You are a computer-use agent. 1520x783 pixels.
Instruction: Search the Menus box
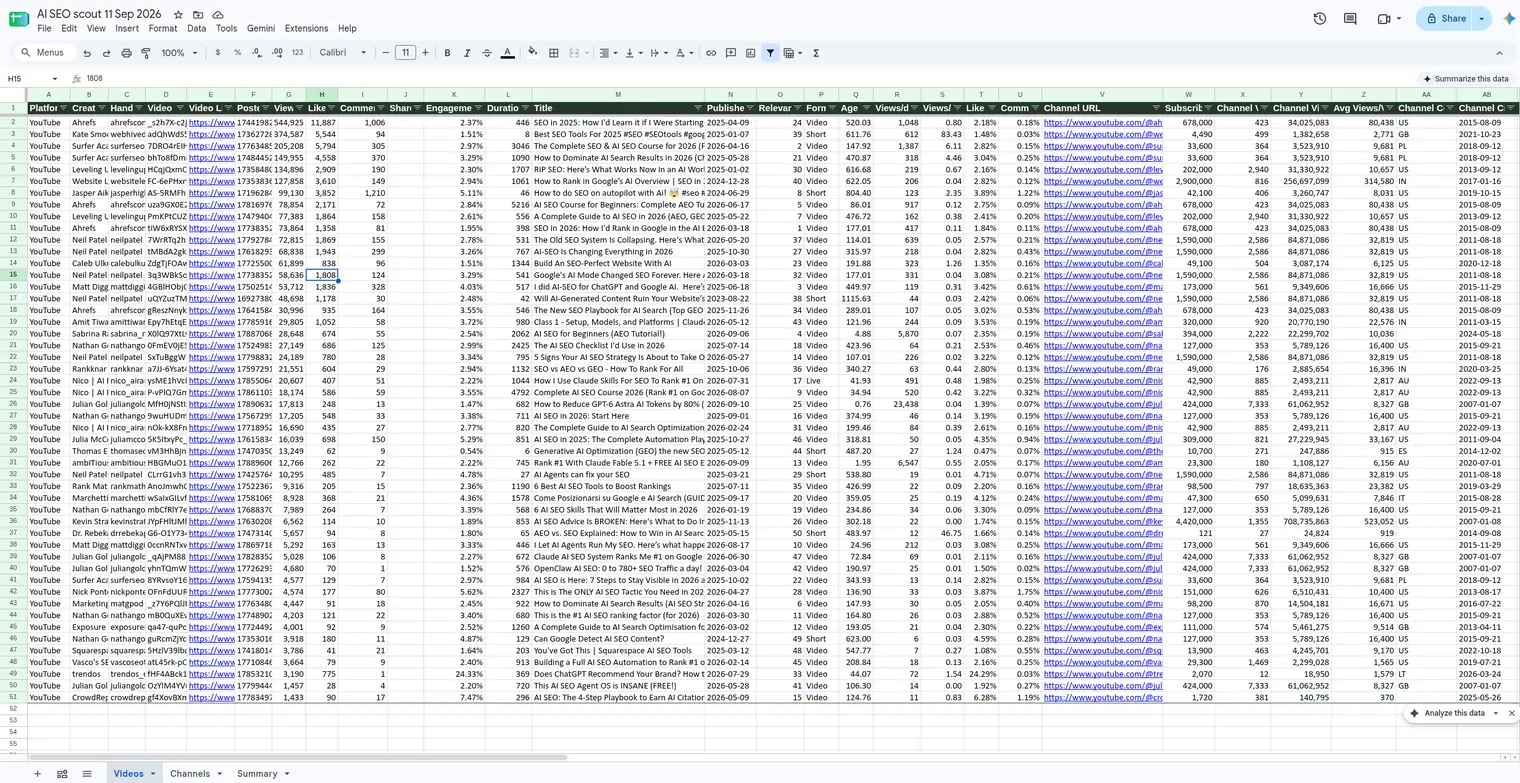[43, 53]
